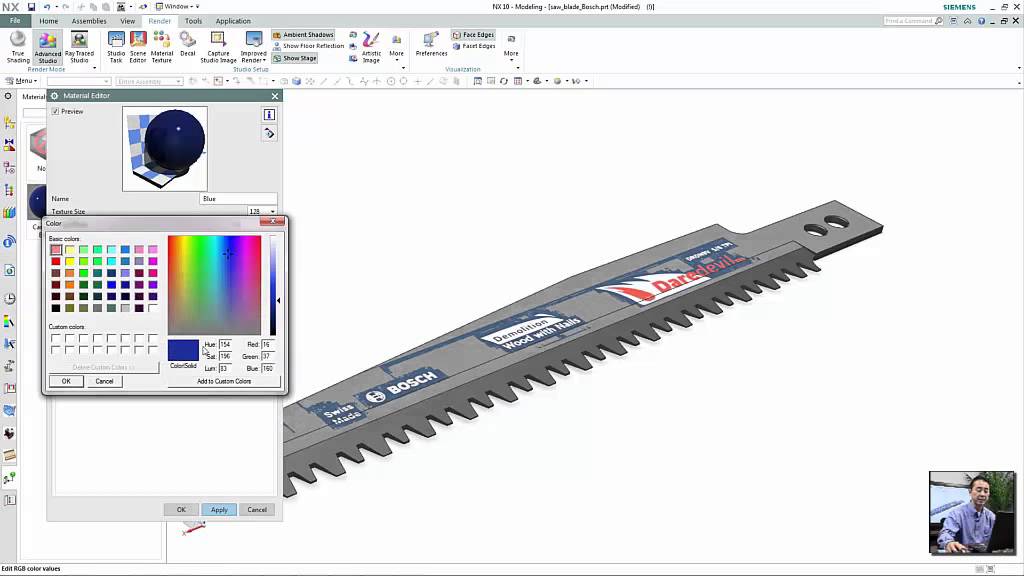The image size is (1024, 576).
Task: Click the Undo arrow icon
Action: coord(47,7)
